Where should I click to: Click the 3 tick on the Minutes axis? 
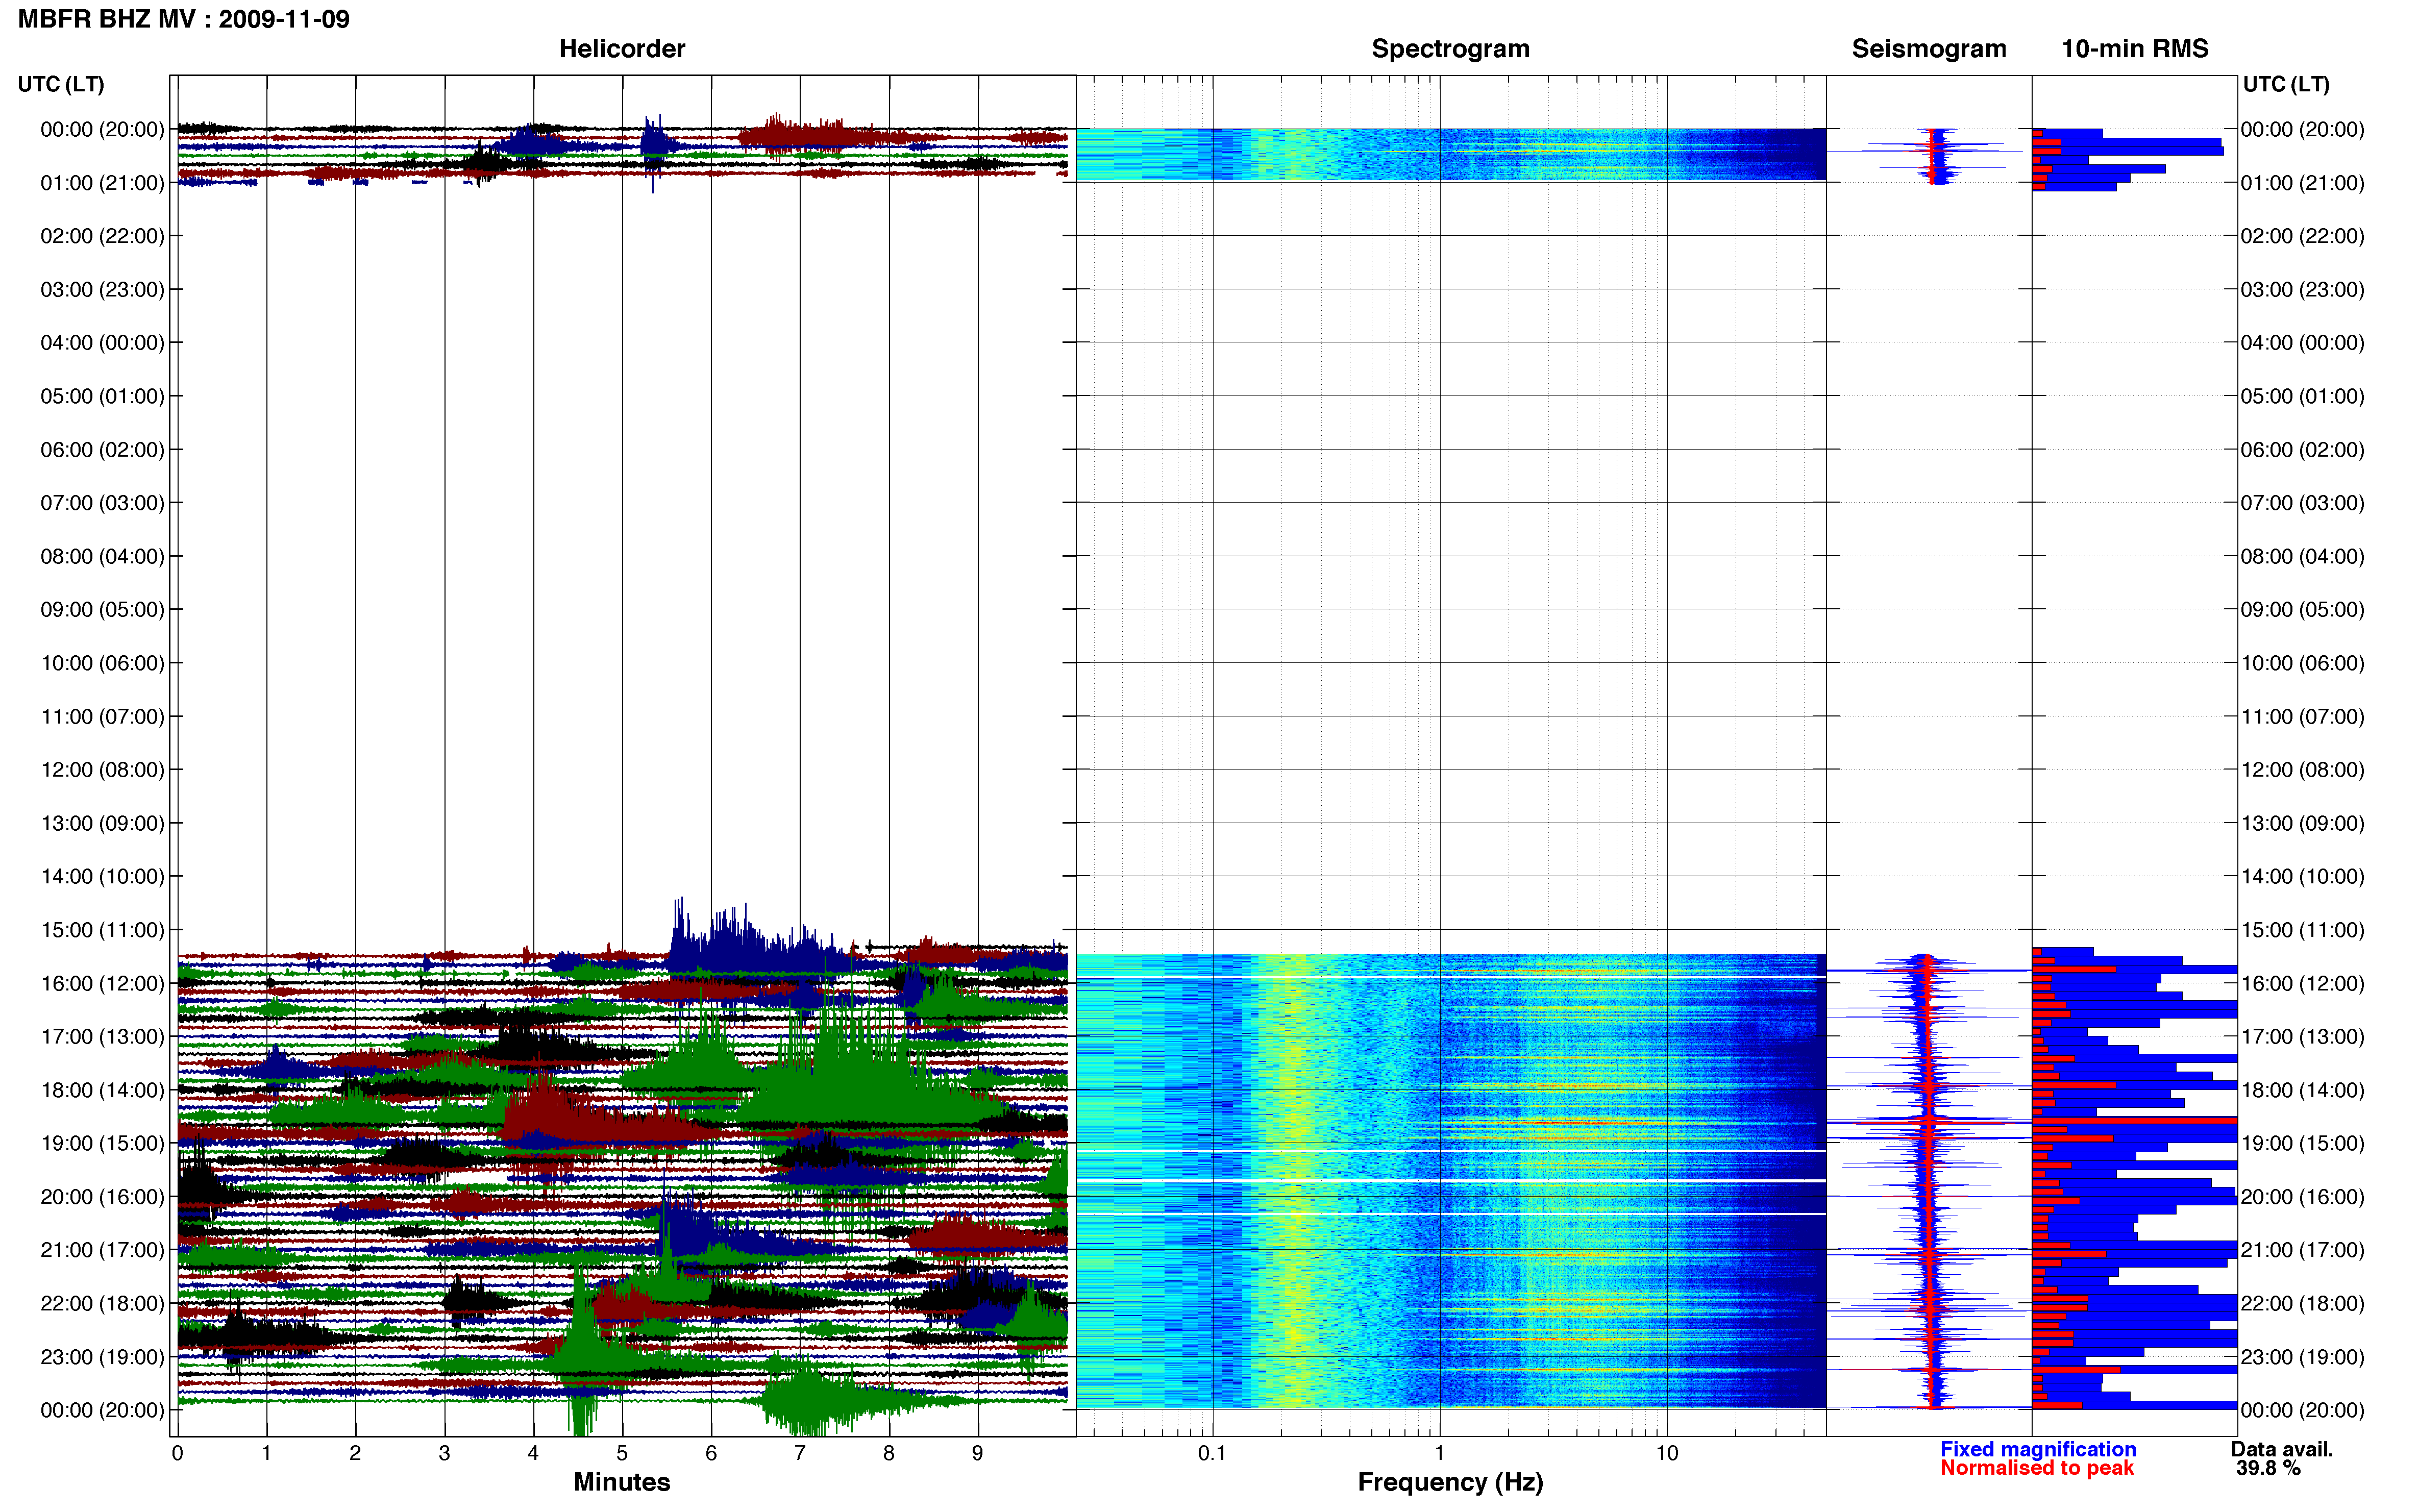click(x=444, y=1453)
